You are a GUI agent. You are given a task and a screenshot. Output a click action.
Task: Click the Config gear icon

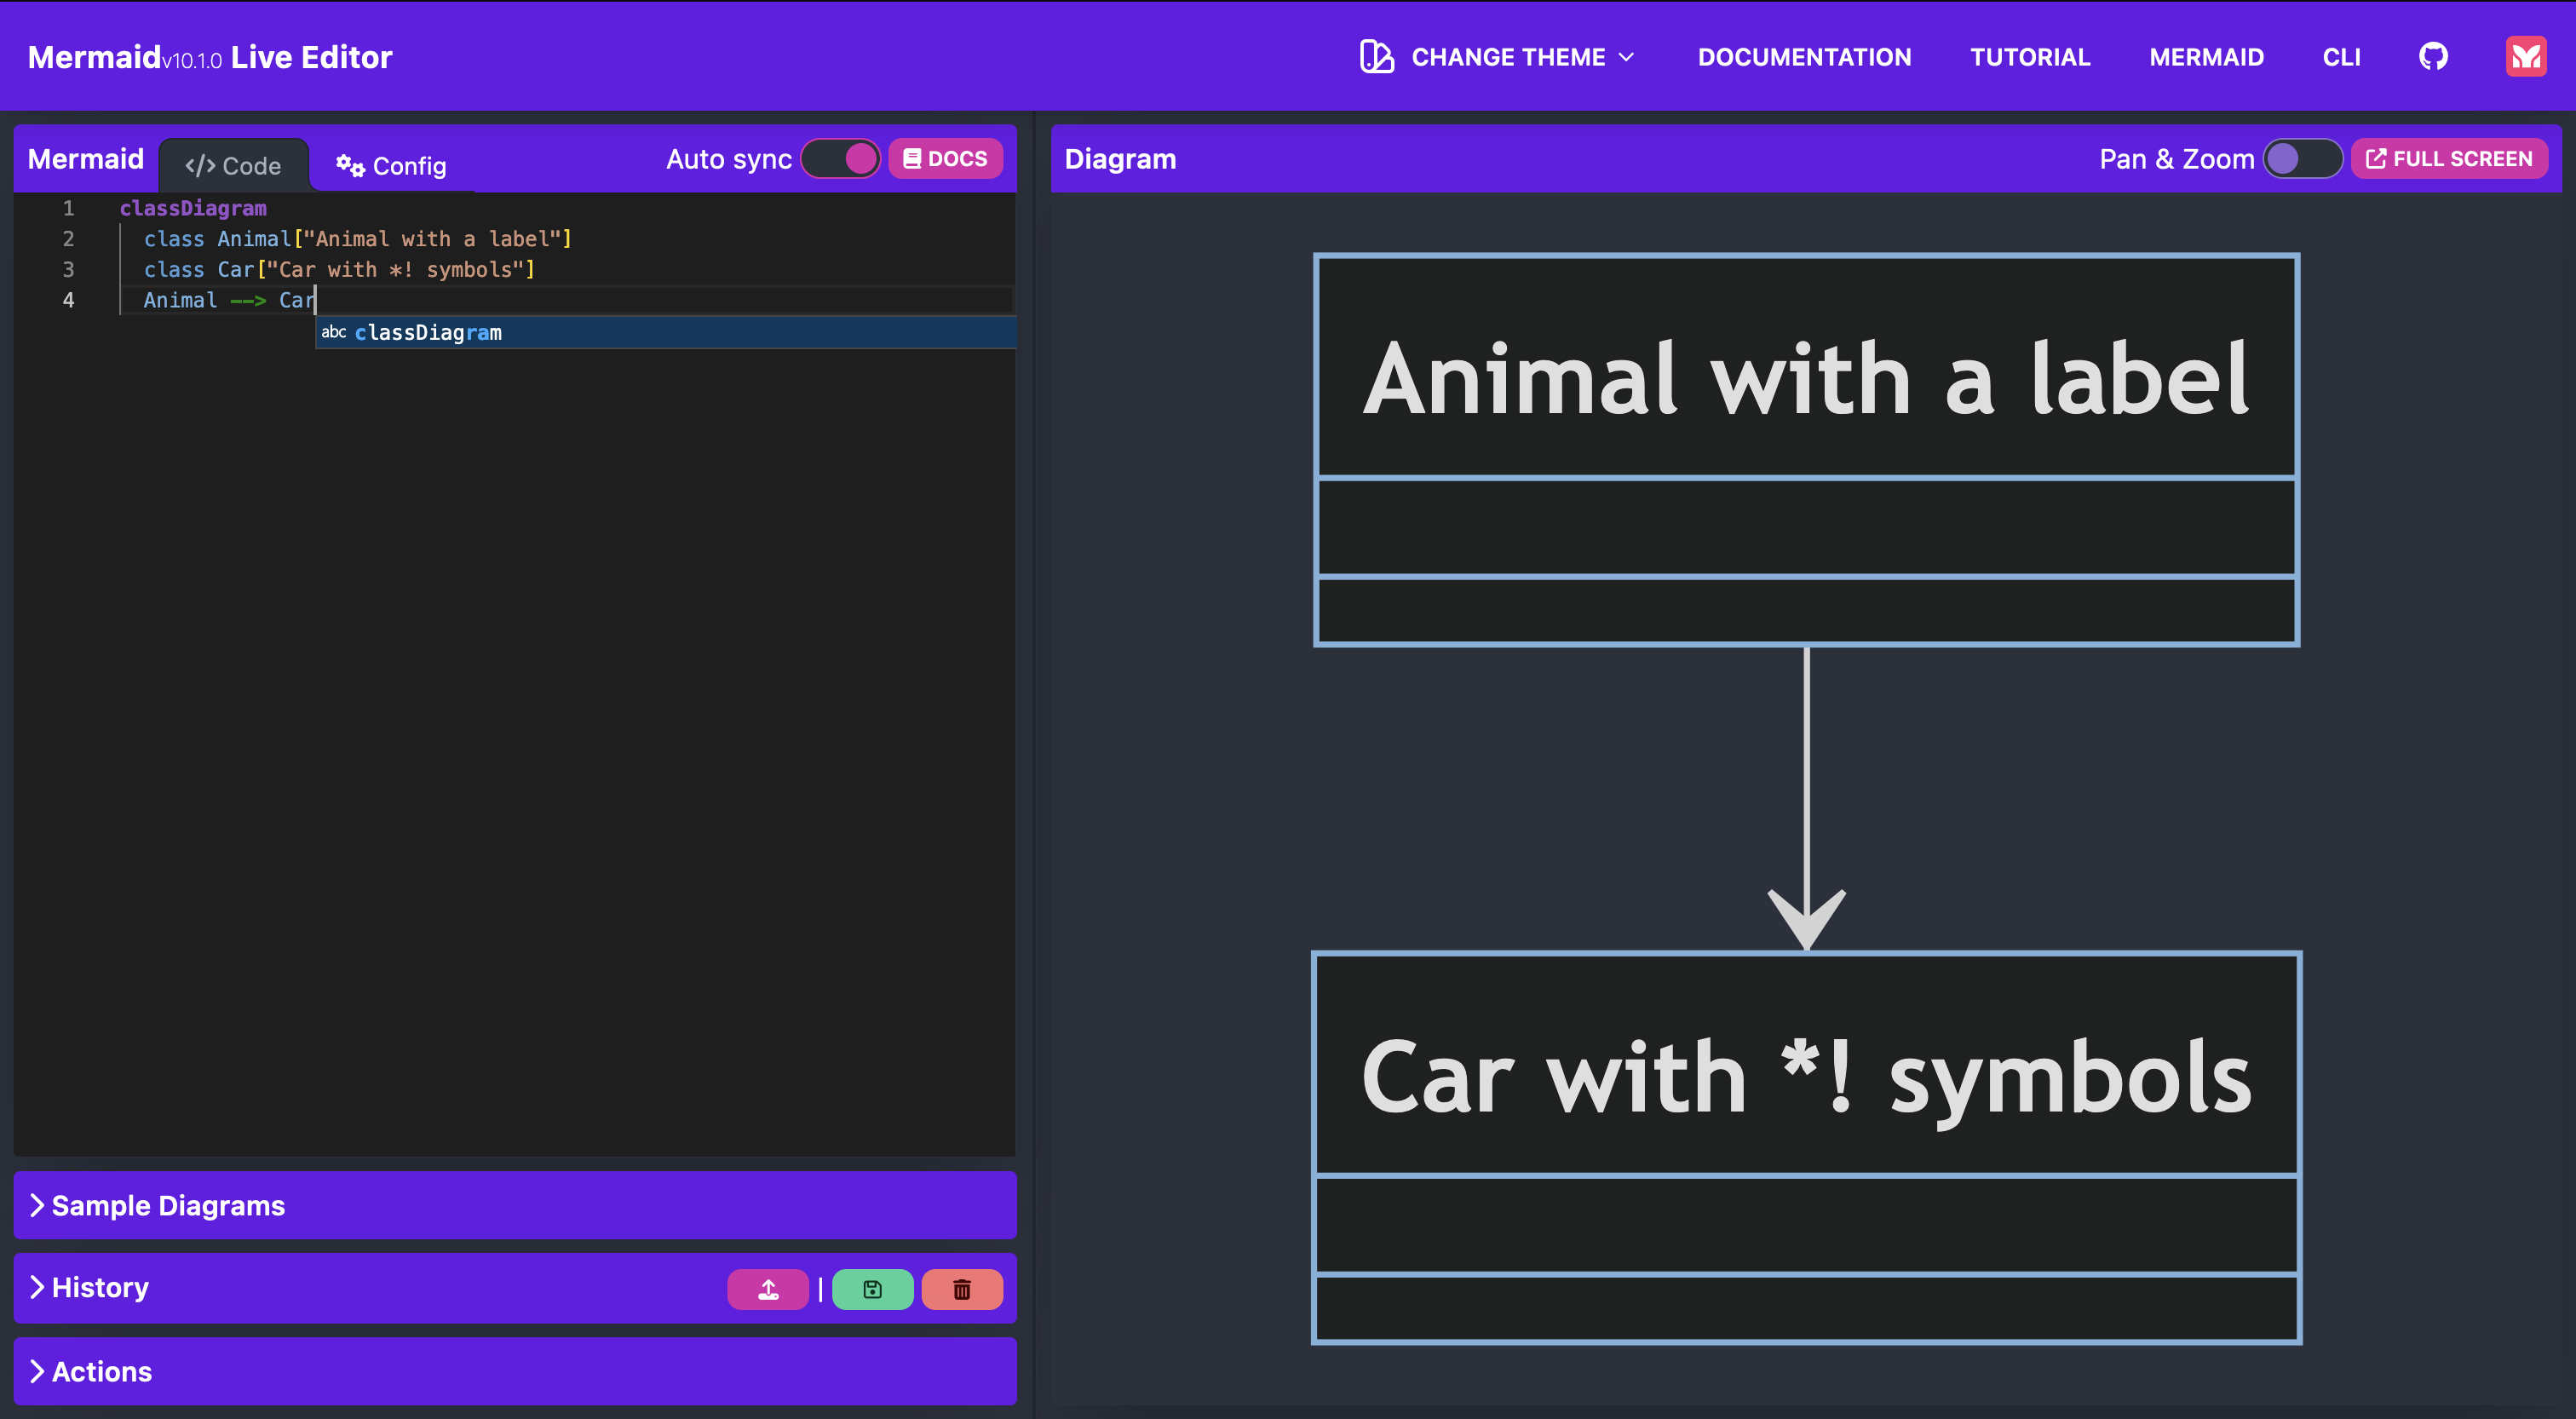pyautogui.click(x=350, y=165)
